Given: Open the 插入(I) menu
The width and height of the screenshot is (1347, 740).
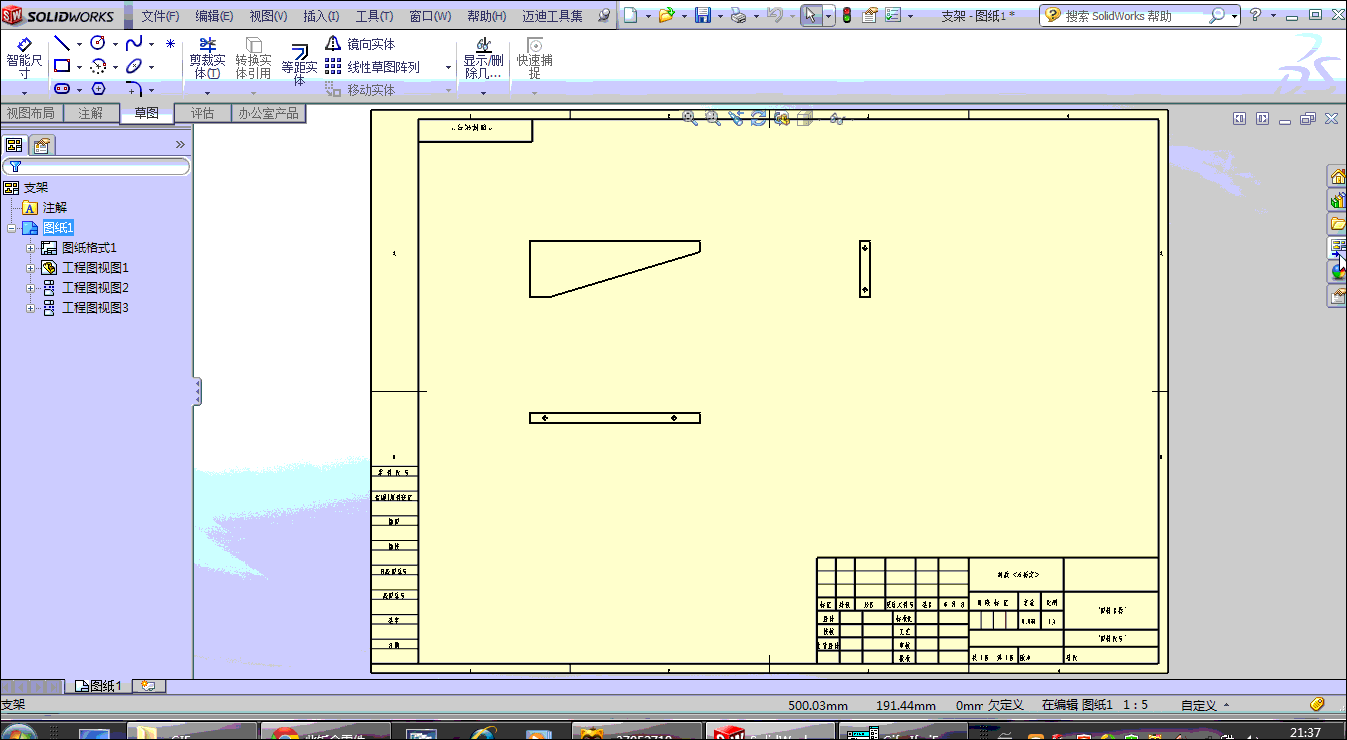Looking at the screenshot, I should point(321,16).
